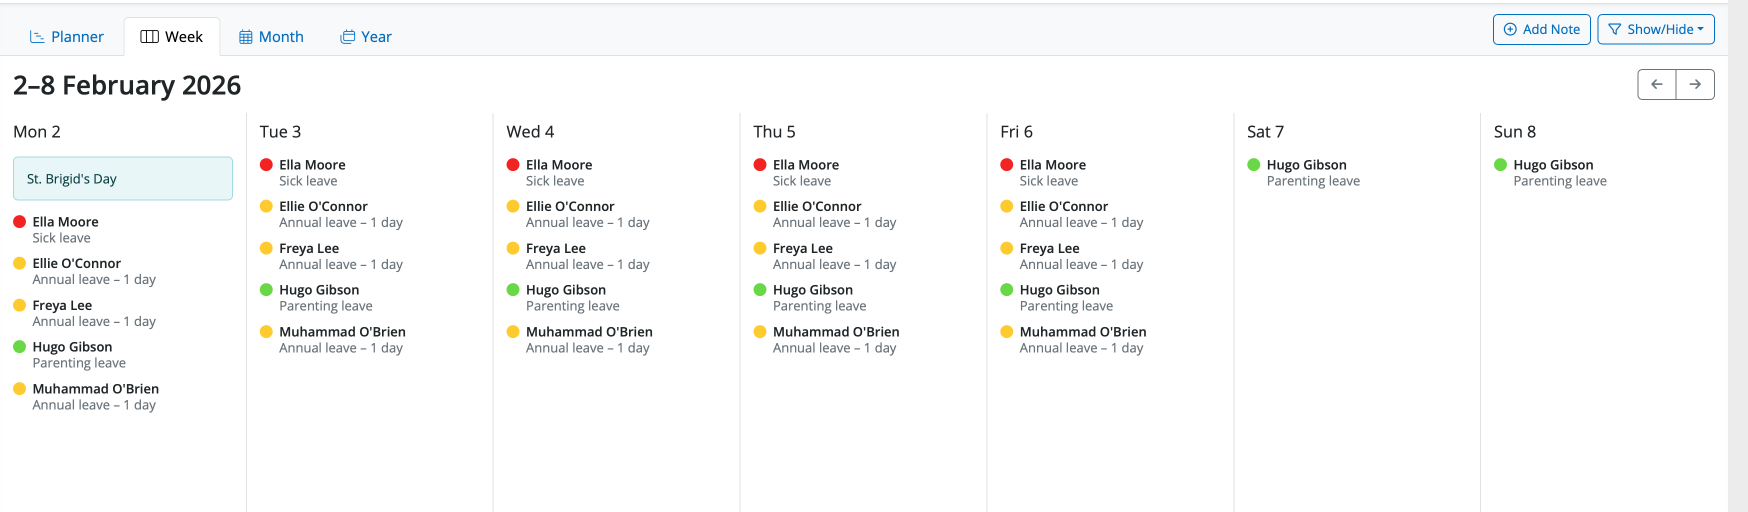
Task: Go to the next week arrow
Action: click(1695, 85)
